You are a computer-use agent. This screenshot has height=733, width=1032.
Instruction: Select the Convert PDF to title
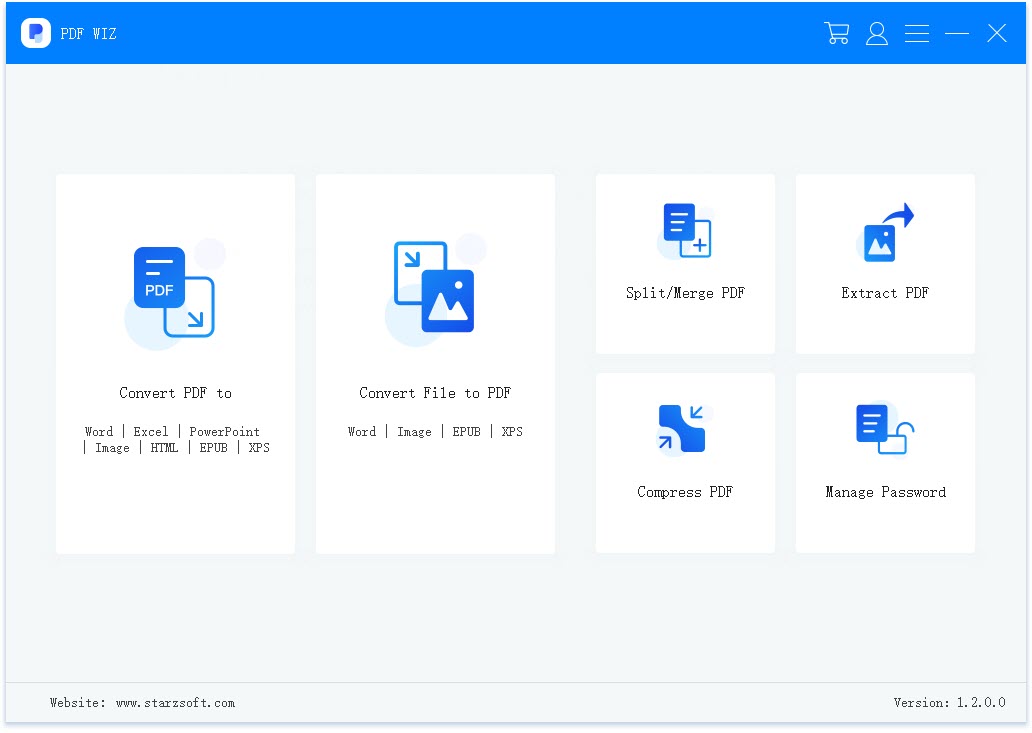pyautogui.click(x=175, y=393)
